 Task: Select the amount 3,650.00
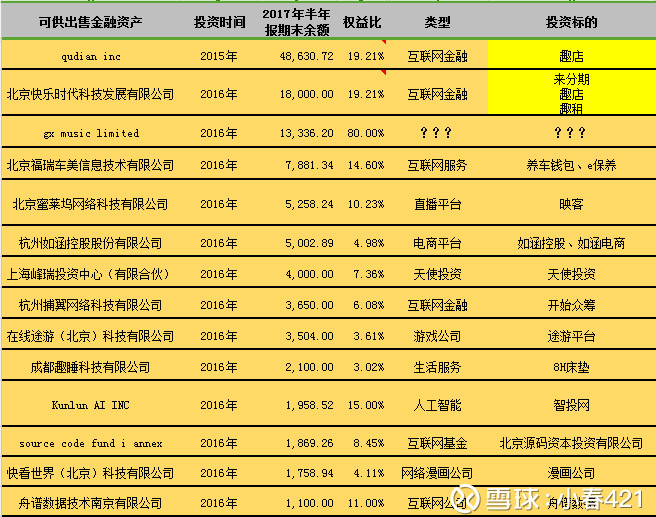[309, 305]
